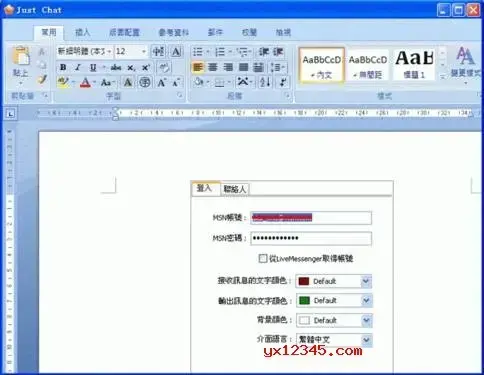
Task: Tick the 從LiveMessenger取得帳號 checkbox
Action: 263,258
